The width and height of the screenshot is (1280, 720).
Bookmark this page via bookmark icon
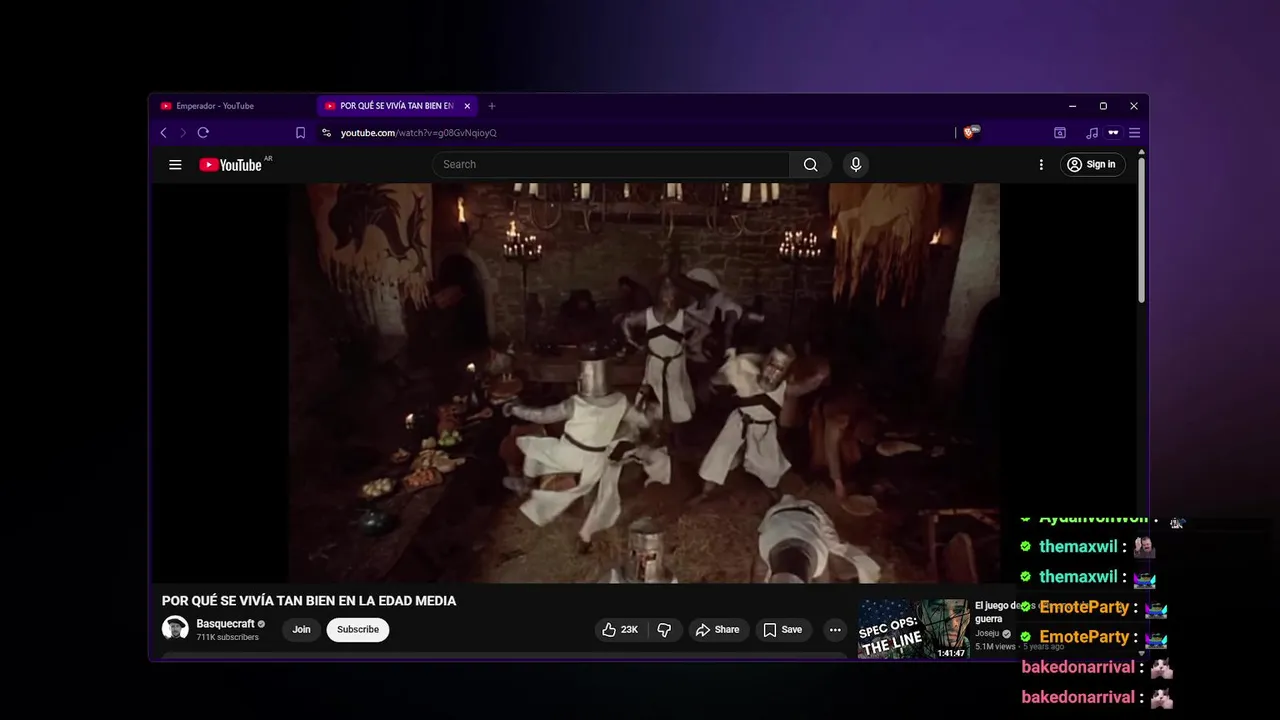click(300, 133)
